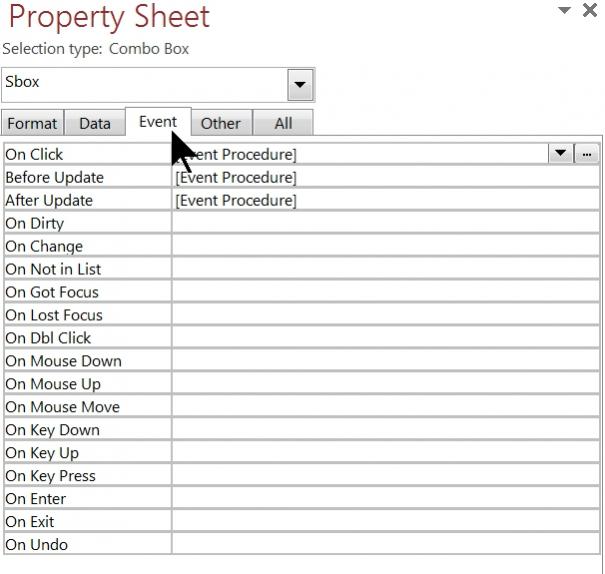This screenshot has width=605, height=574.
Task: Select the On Change event field
Action: coord(386,246)
